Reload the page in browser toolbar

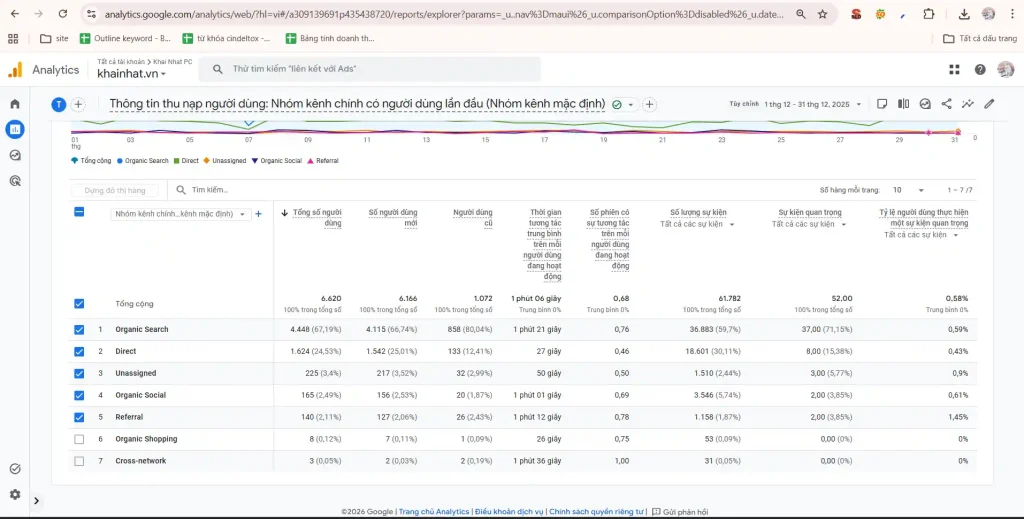point(63,14)
